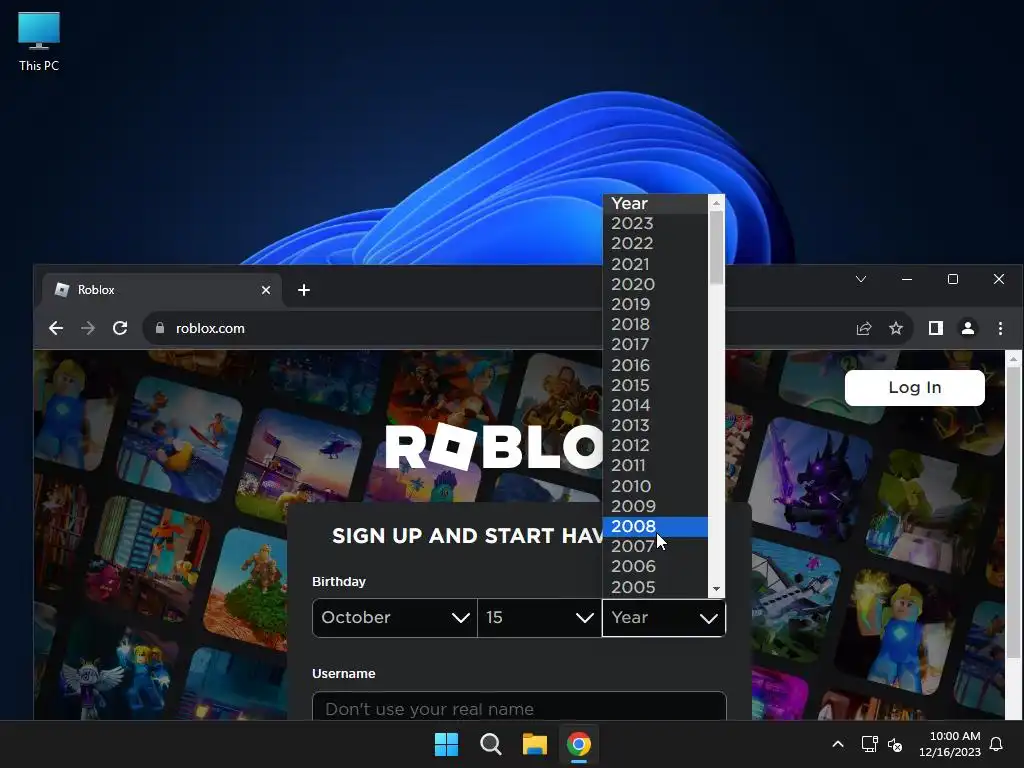The image size is (1024, 768).
Task: Click the Chrome taskbar icon
Action: click(579, 744)
